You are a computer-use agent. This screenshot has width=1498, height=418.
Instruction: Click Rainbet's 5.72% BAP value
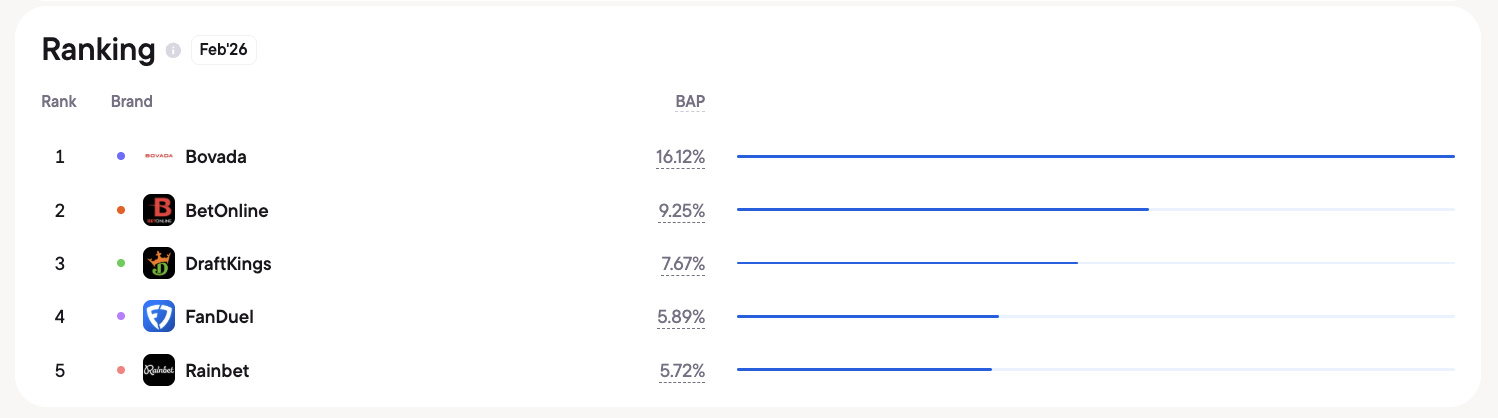[x=682, y=370]
